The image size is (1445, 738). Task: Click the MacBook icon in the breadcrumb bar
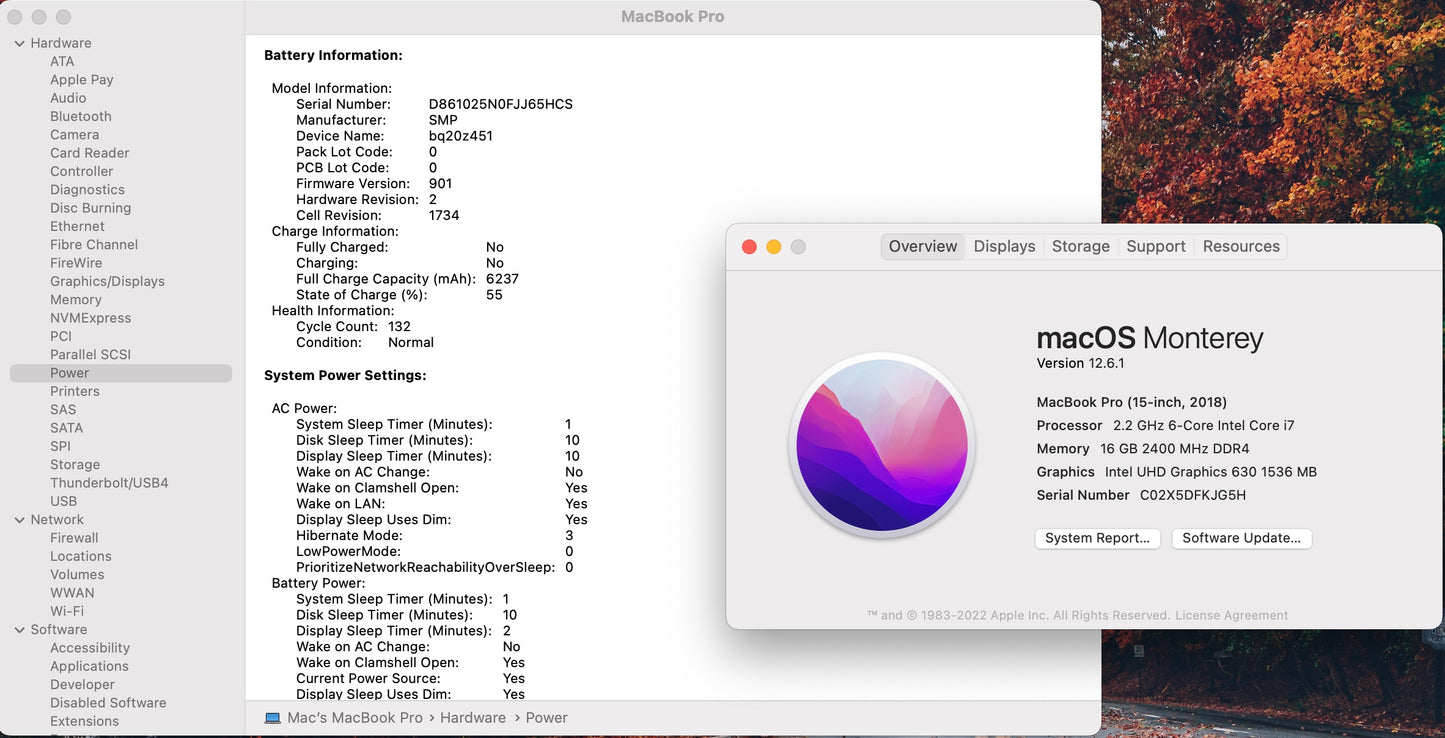[272, 717]
